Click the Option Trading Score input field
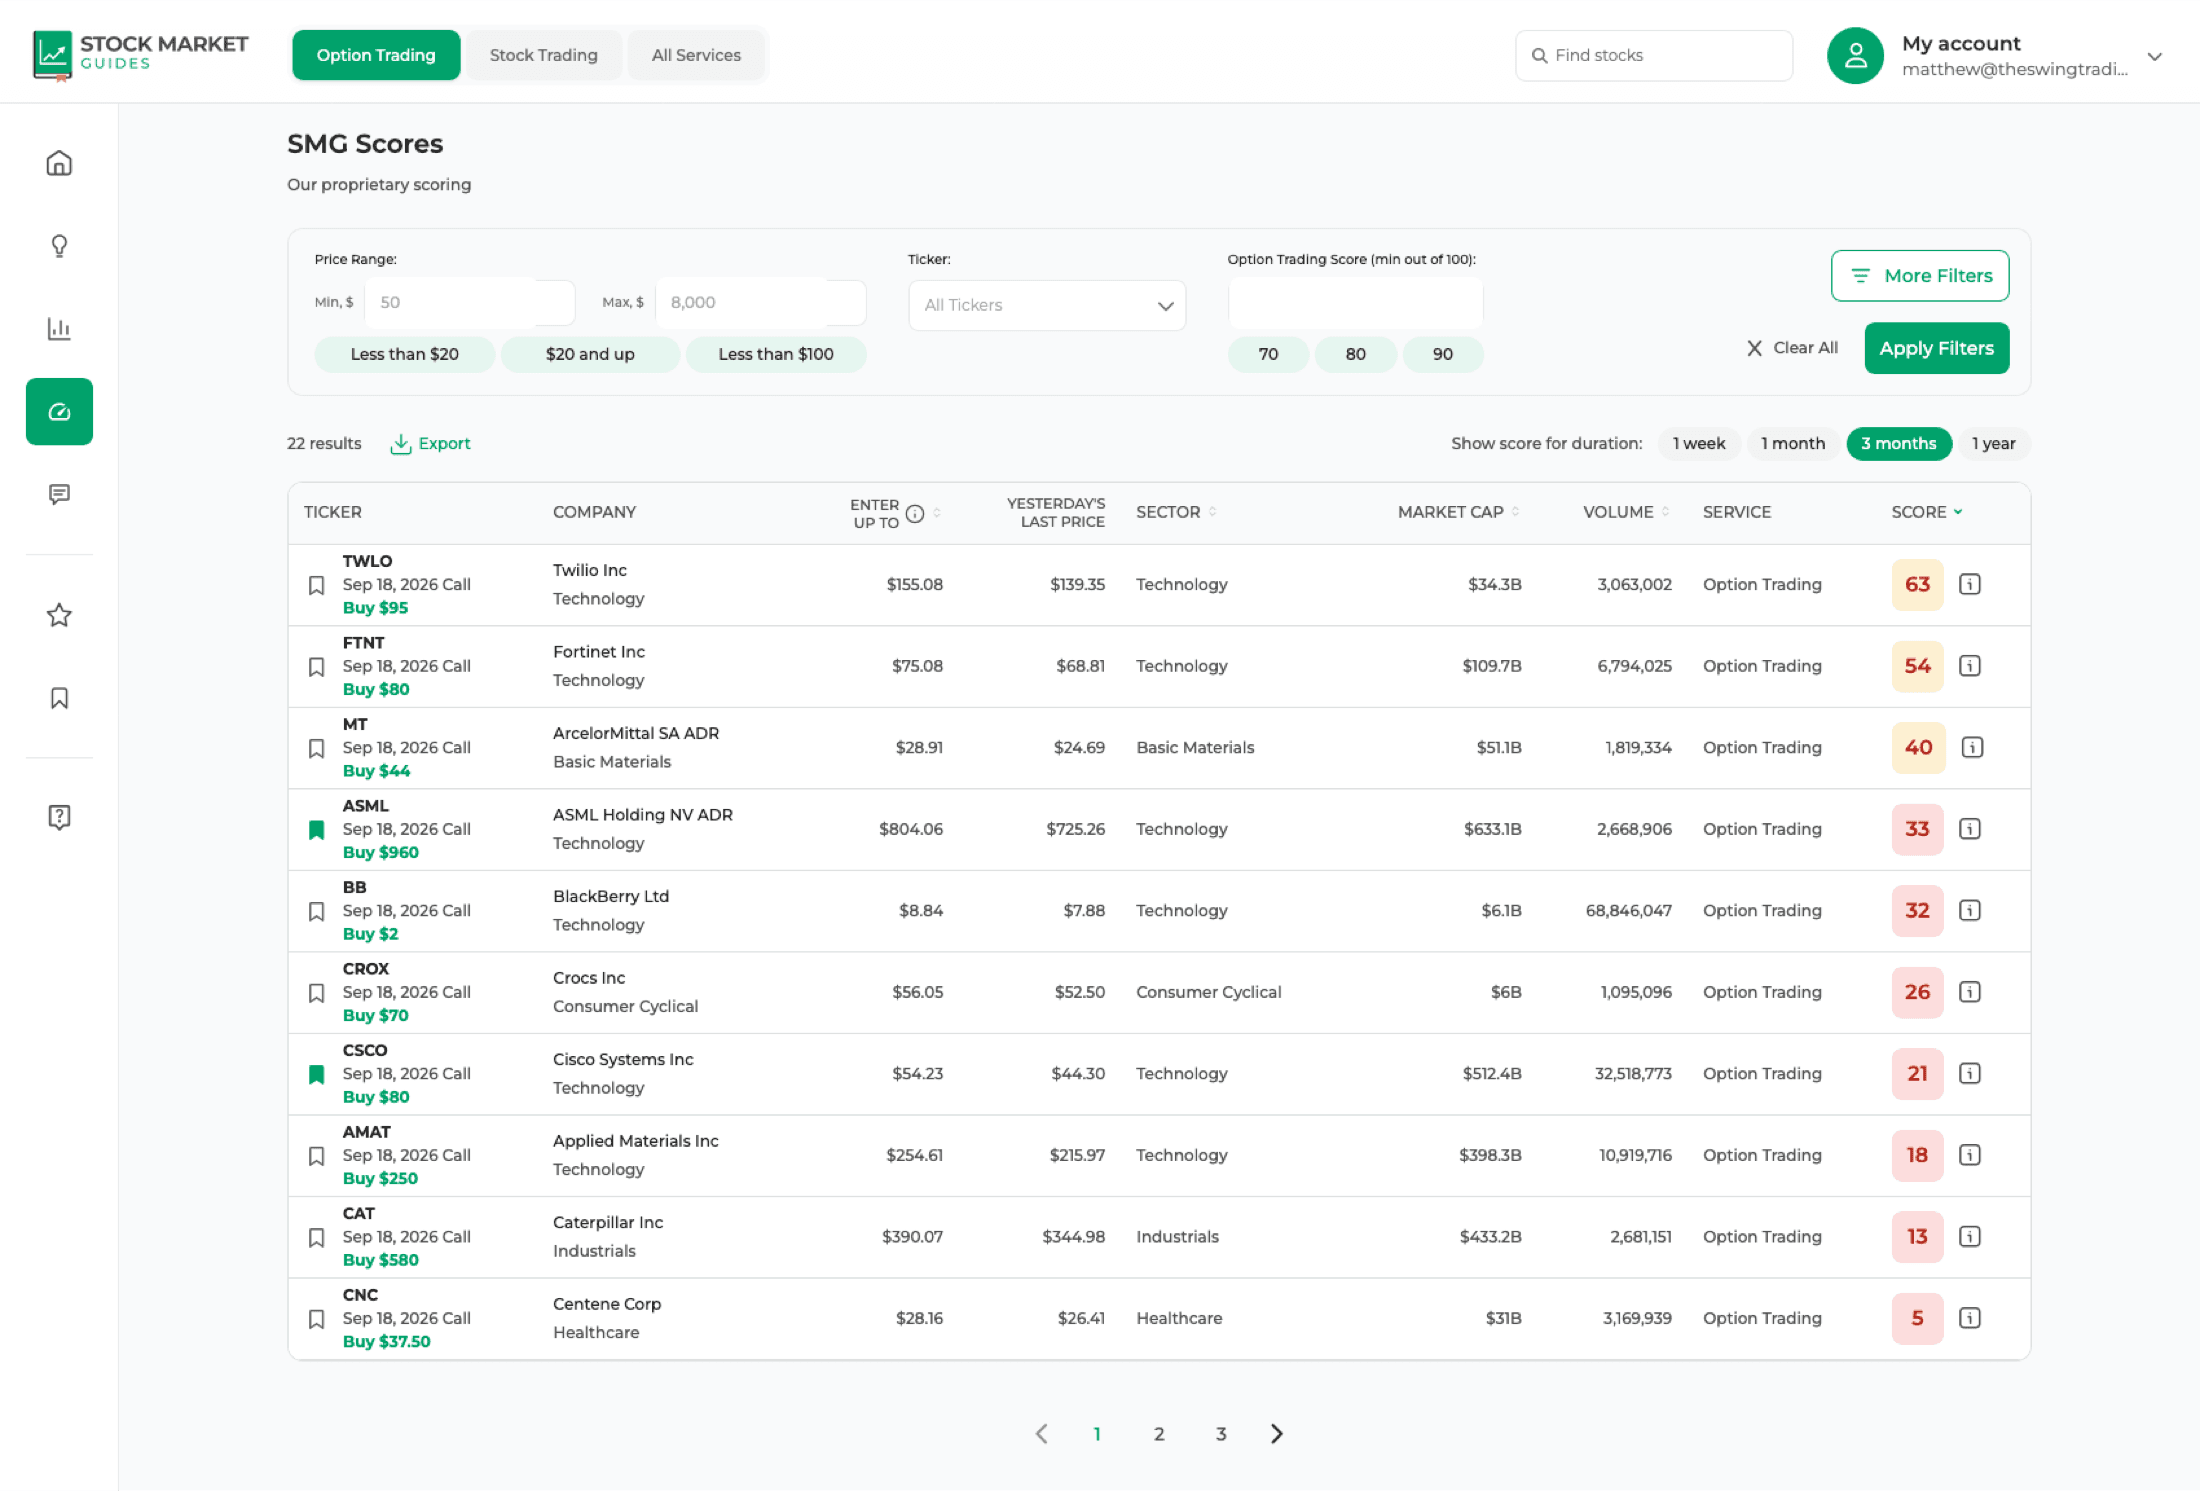Screen dimensions: 2200x1491 1355,303
